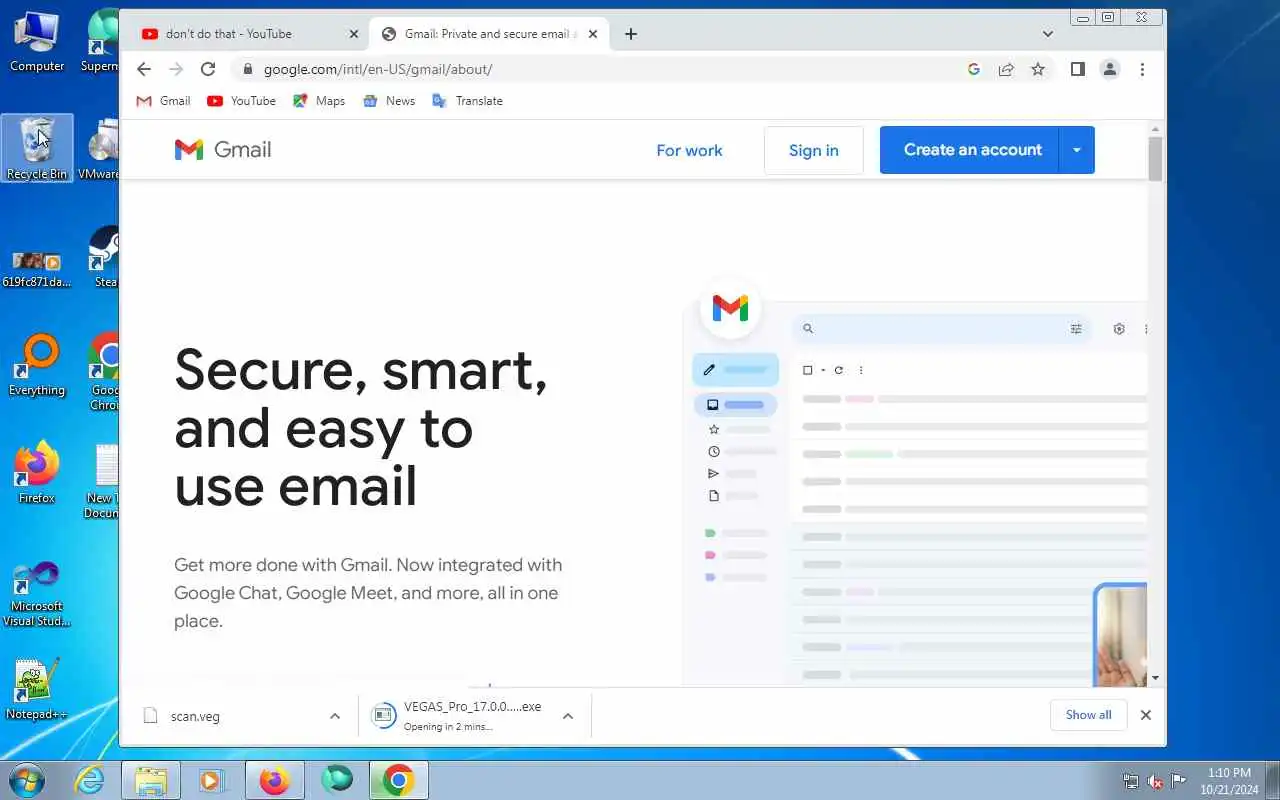Click the Action Center flag icon
The height and width of the screenshot is (800, 1280).
[1179, 781]
